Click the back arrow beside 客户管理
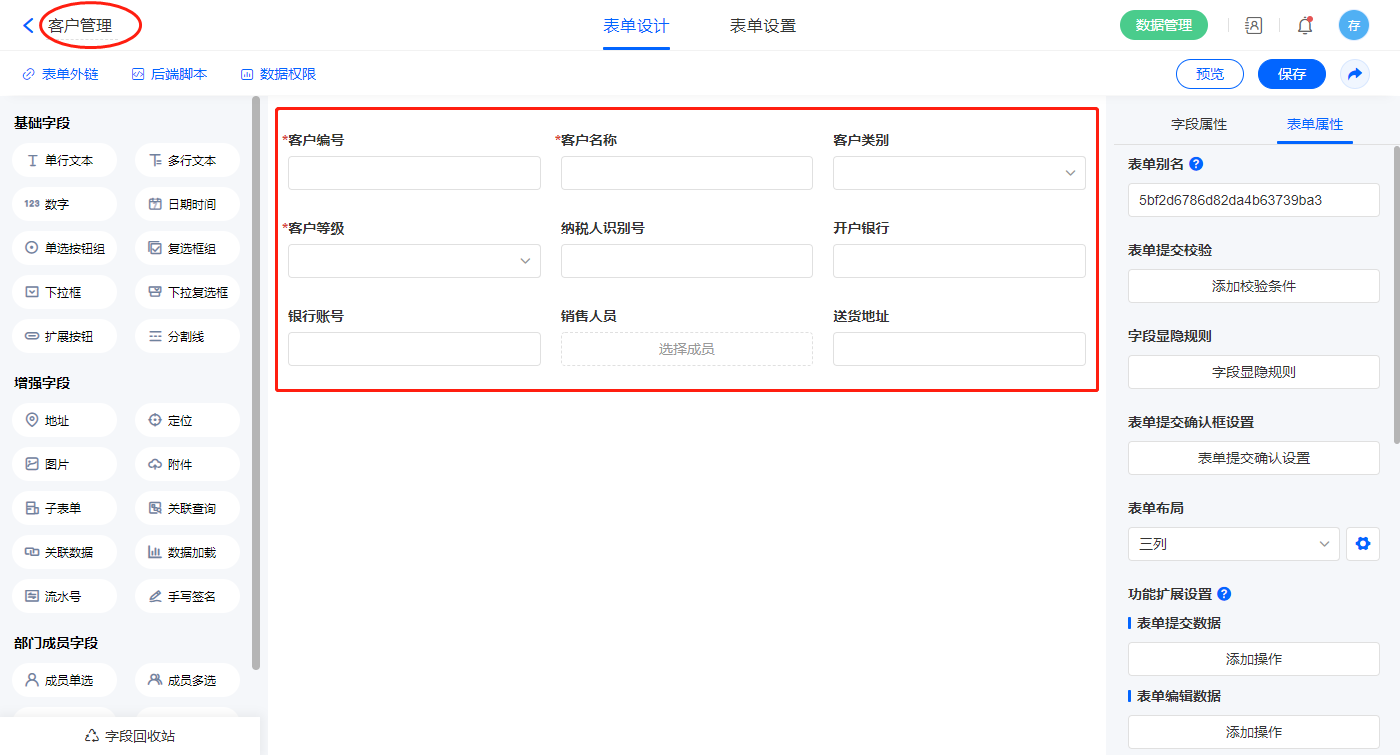The width and height of the screenshot is (1400, 755). coord(28,26)
